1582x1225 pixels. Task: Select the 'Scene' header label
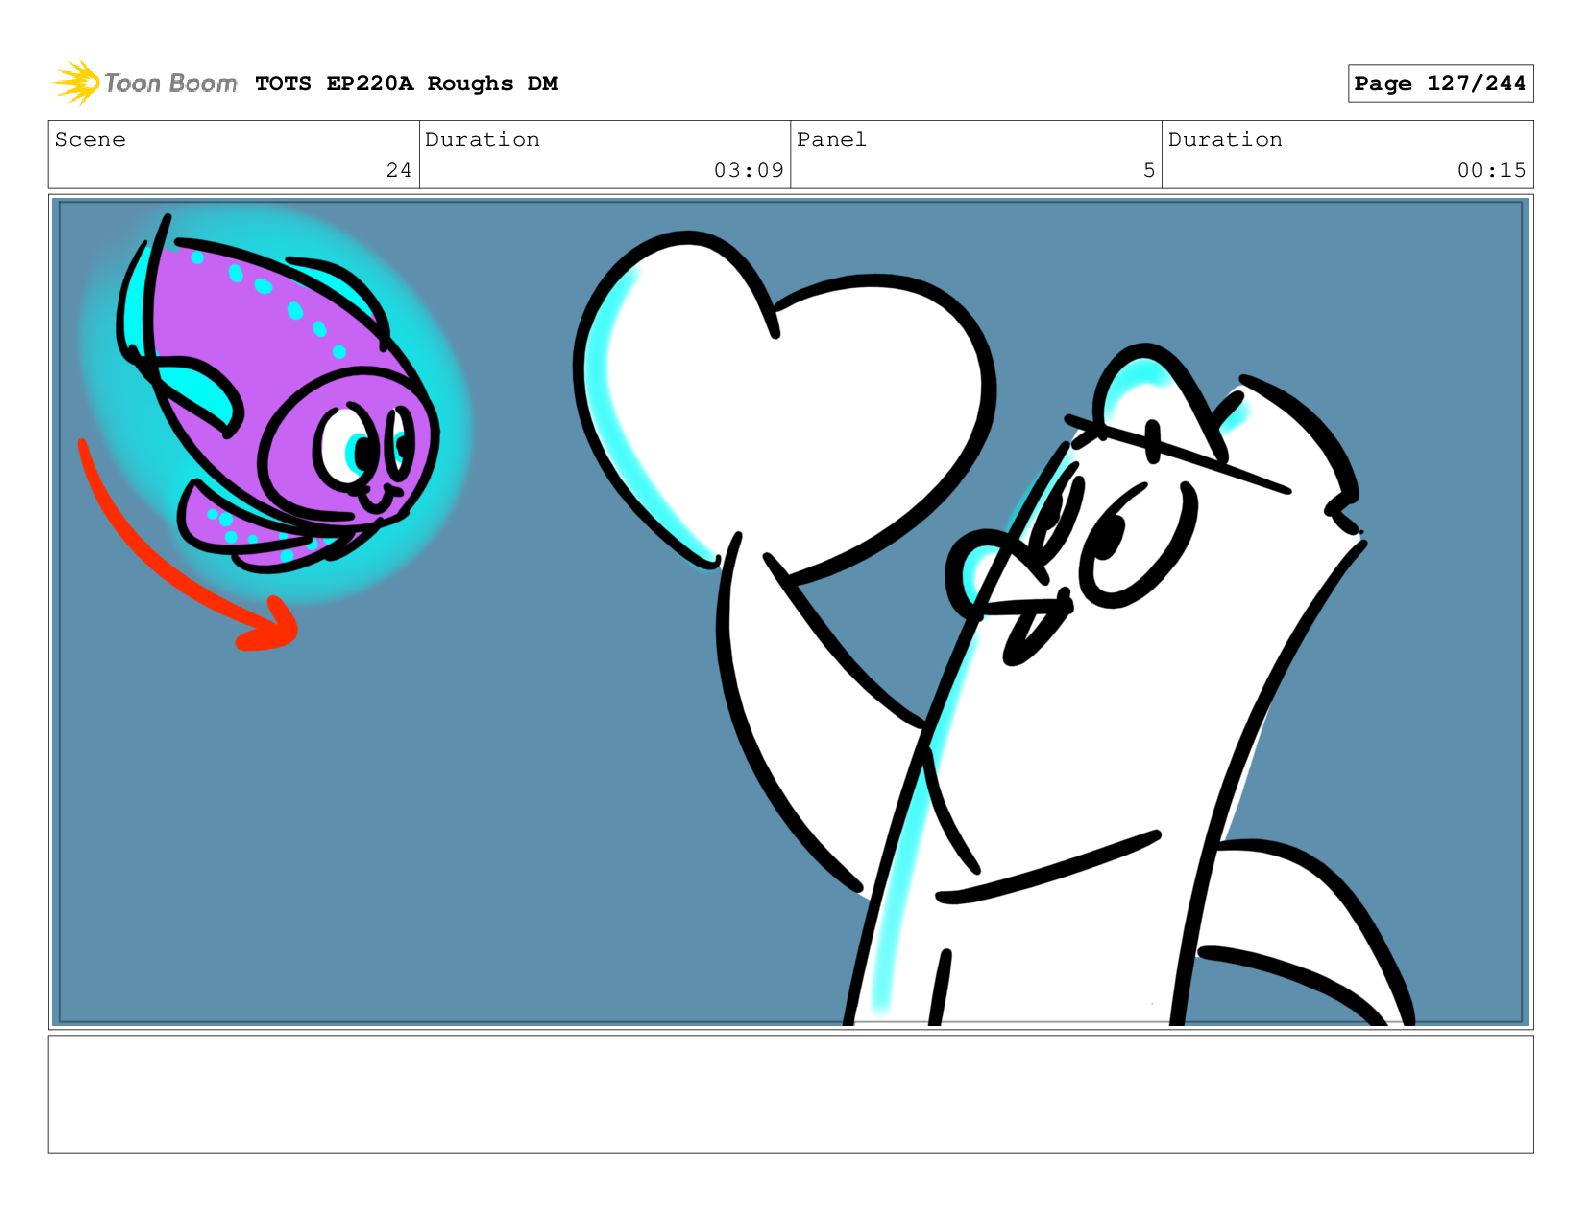point(90,140)
